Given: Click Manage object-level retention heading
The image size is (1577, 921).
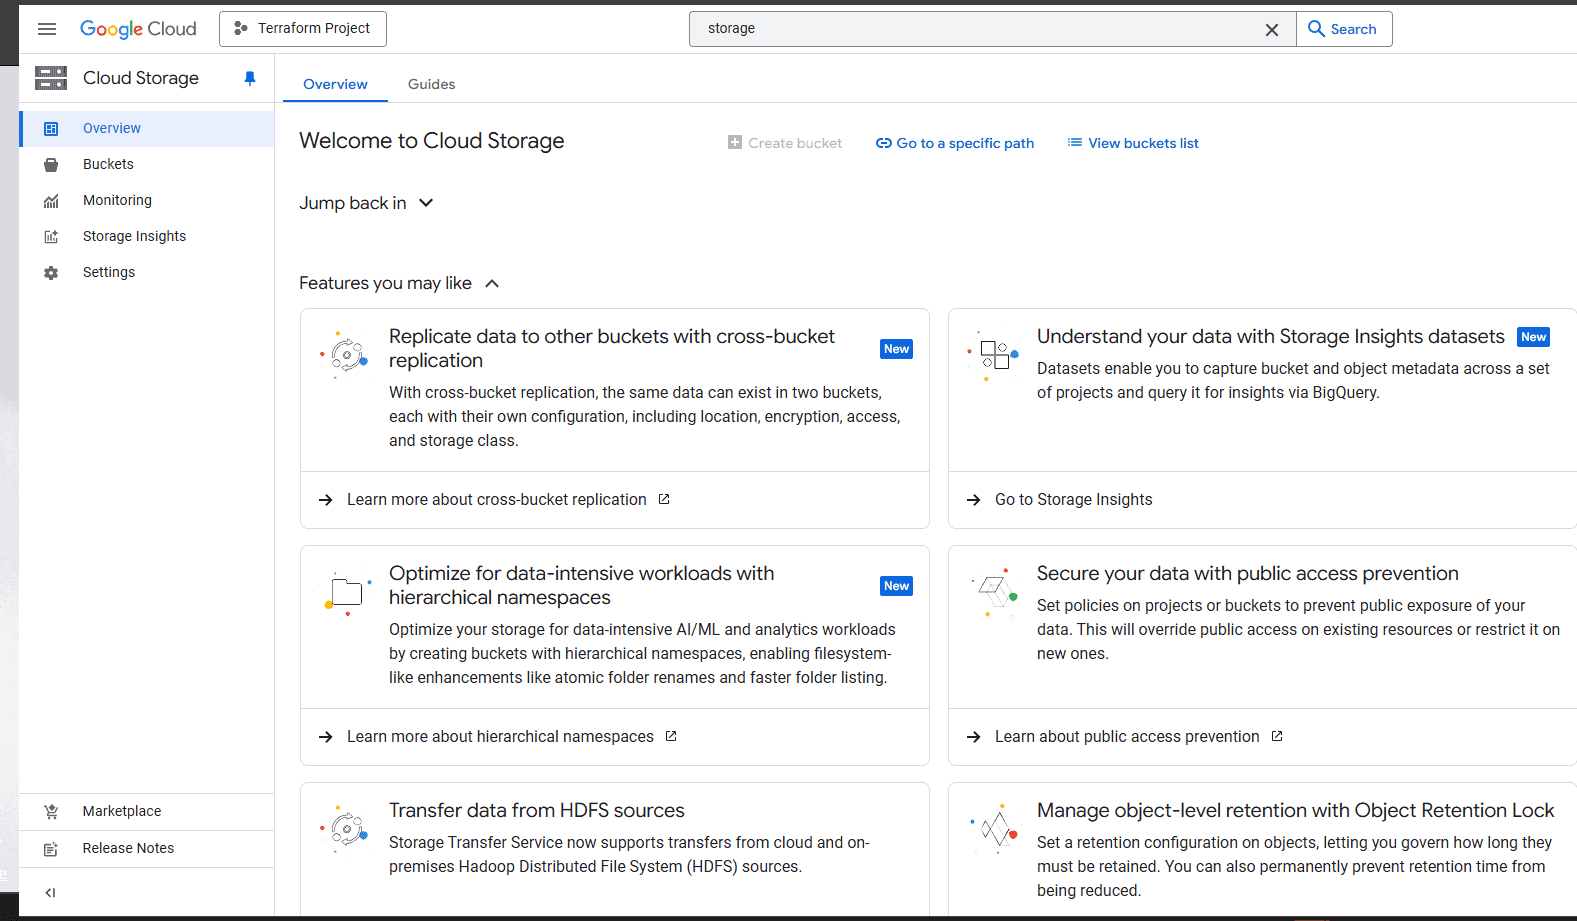Looking at the screenshot, I should click(x=1296, y=810).
